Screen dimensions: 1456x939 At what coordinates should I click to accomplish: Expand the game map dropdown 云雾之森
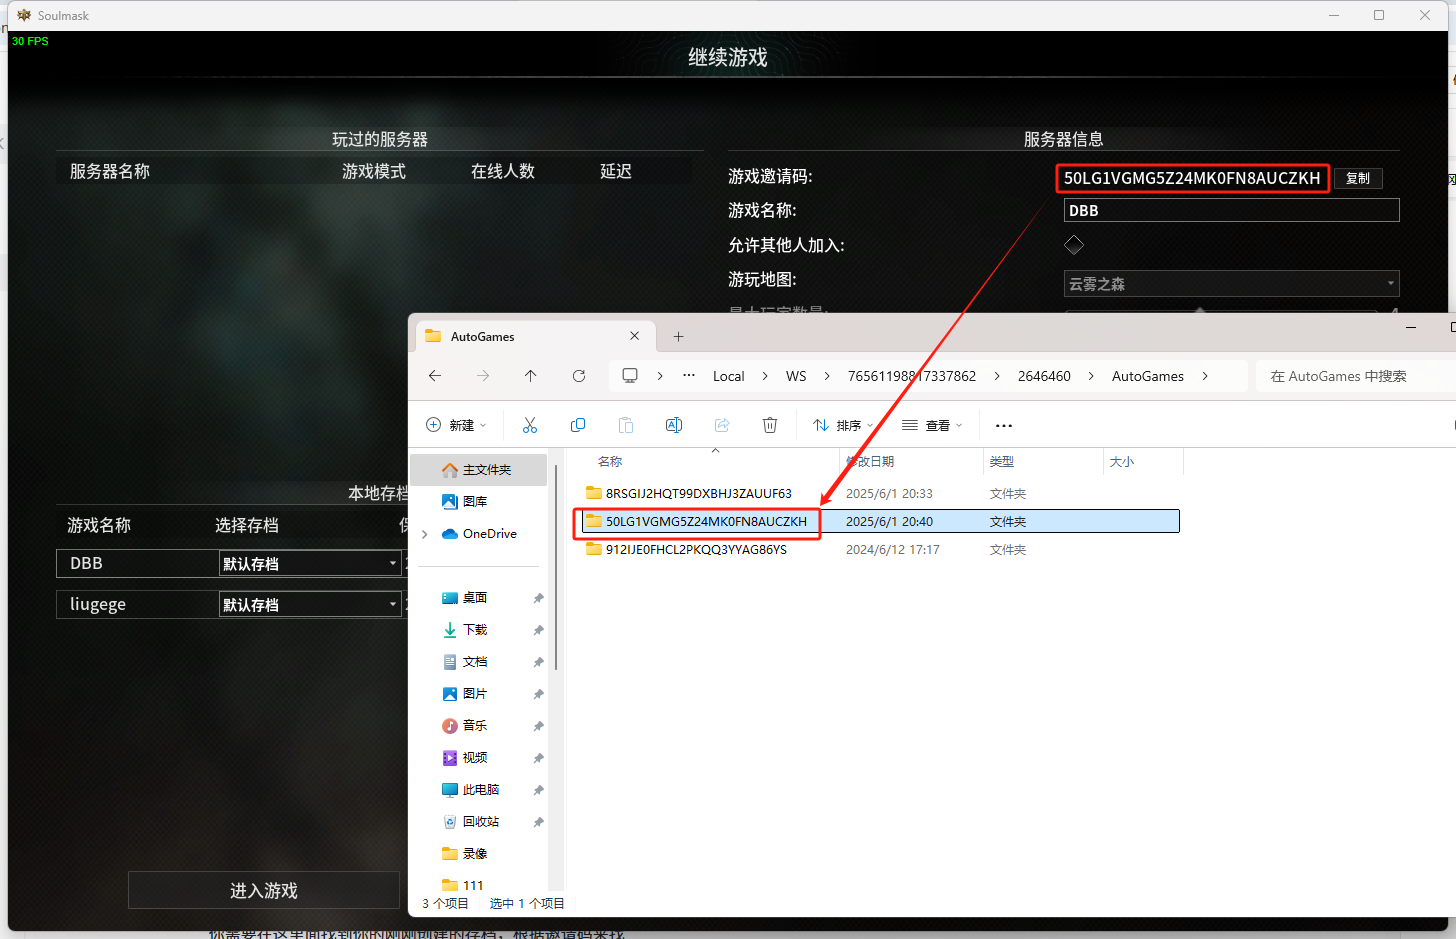[1231, 284]
